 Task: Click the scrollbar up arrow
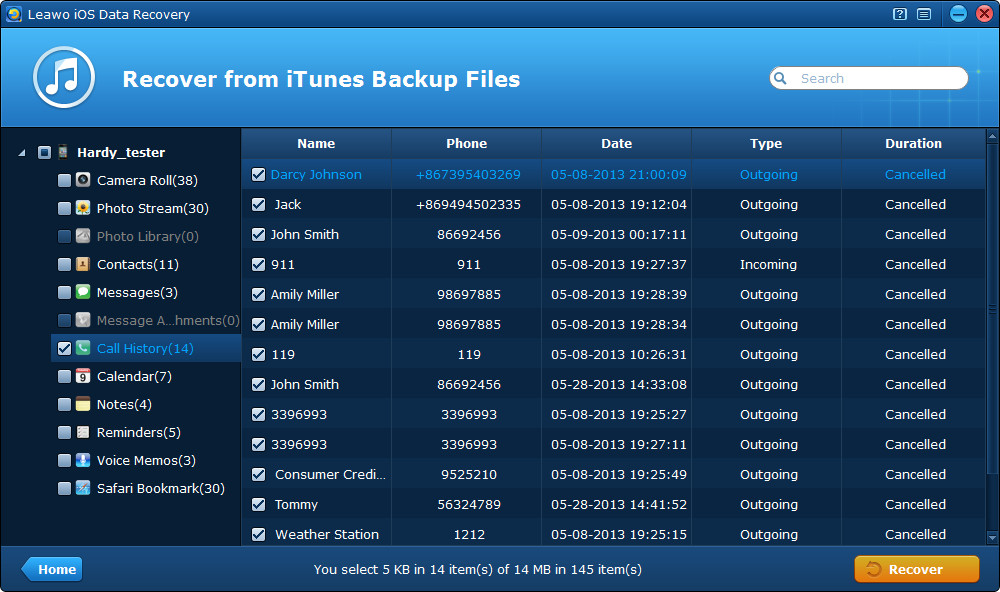pos(992,136)
